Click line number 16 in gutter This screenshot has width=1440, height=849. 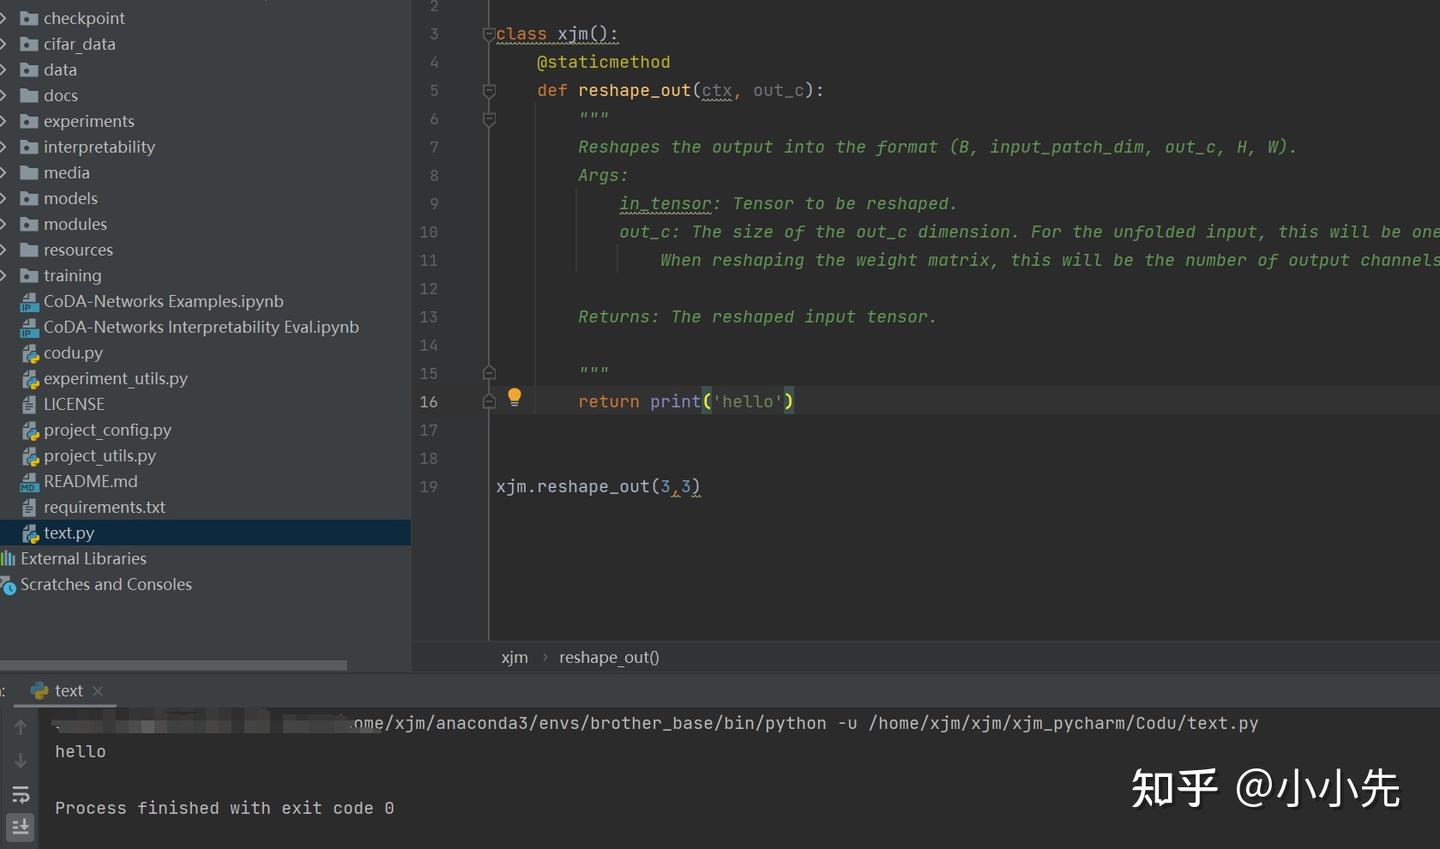coord(428,402)
